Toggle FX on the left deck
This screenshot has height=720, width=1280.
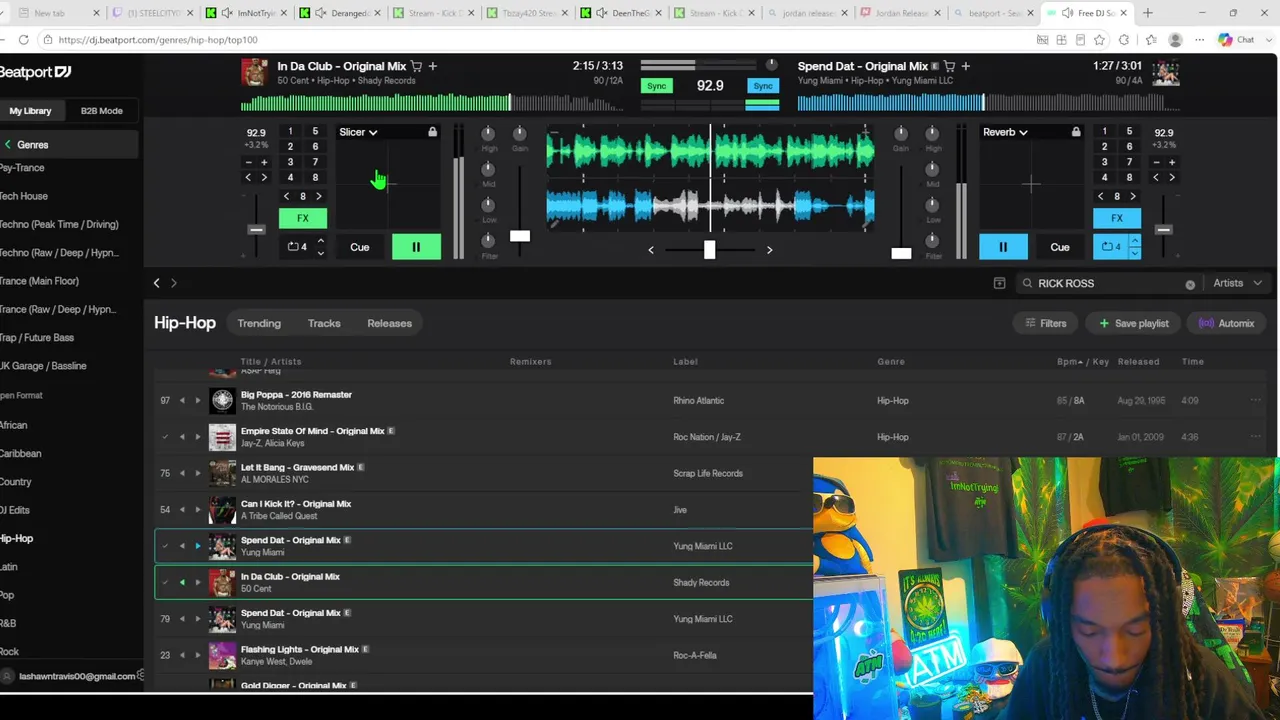pos(303,218)
